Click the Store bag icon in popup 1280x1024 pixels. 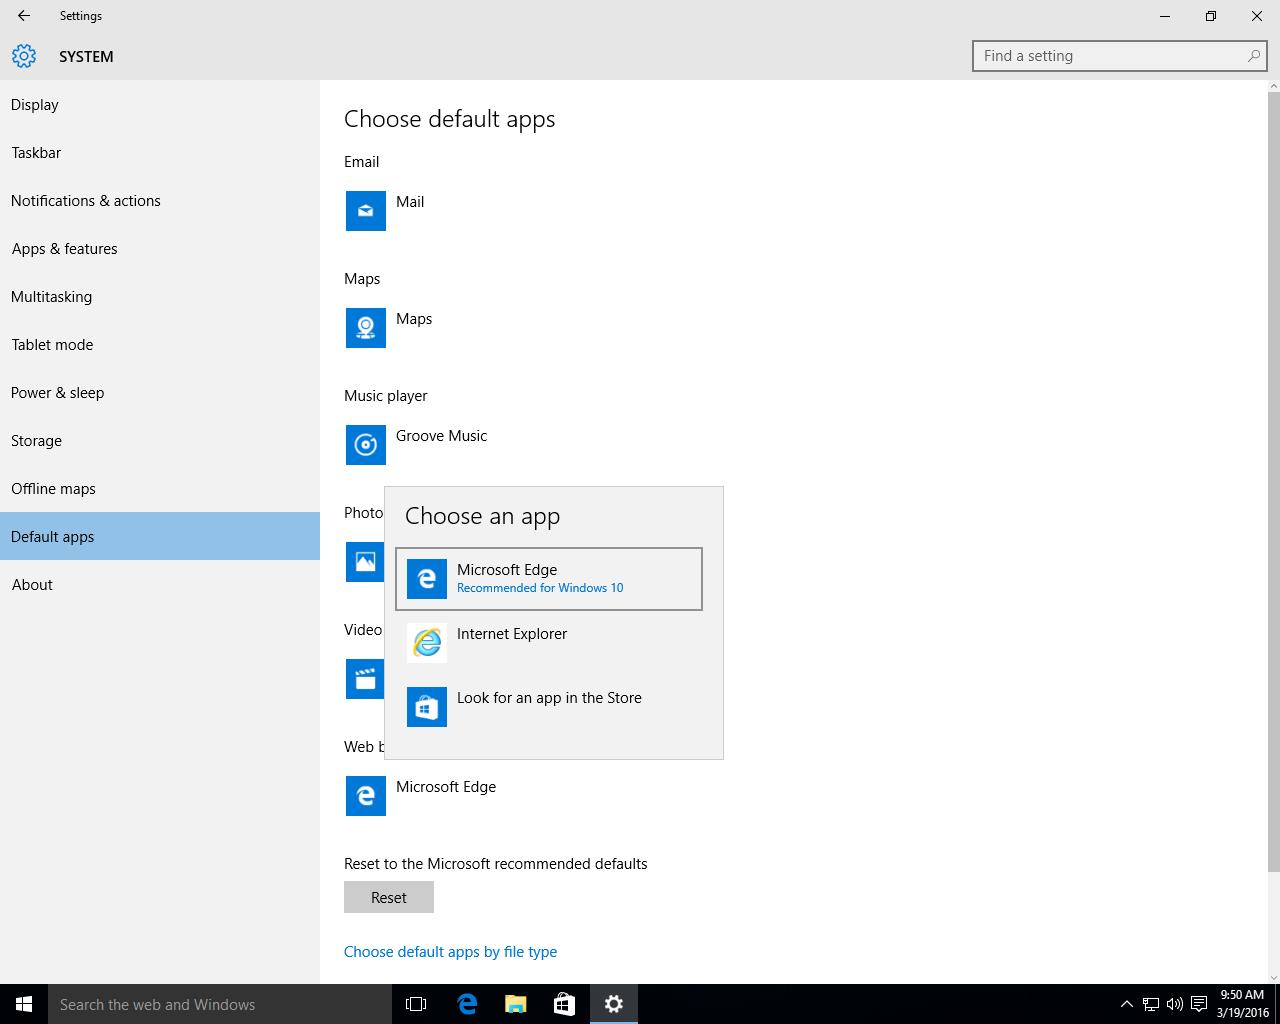pos(427,707)
